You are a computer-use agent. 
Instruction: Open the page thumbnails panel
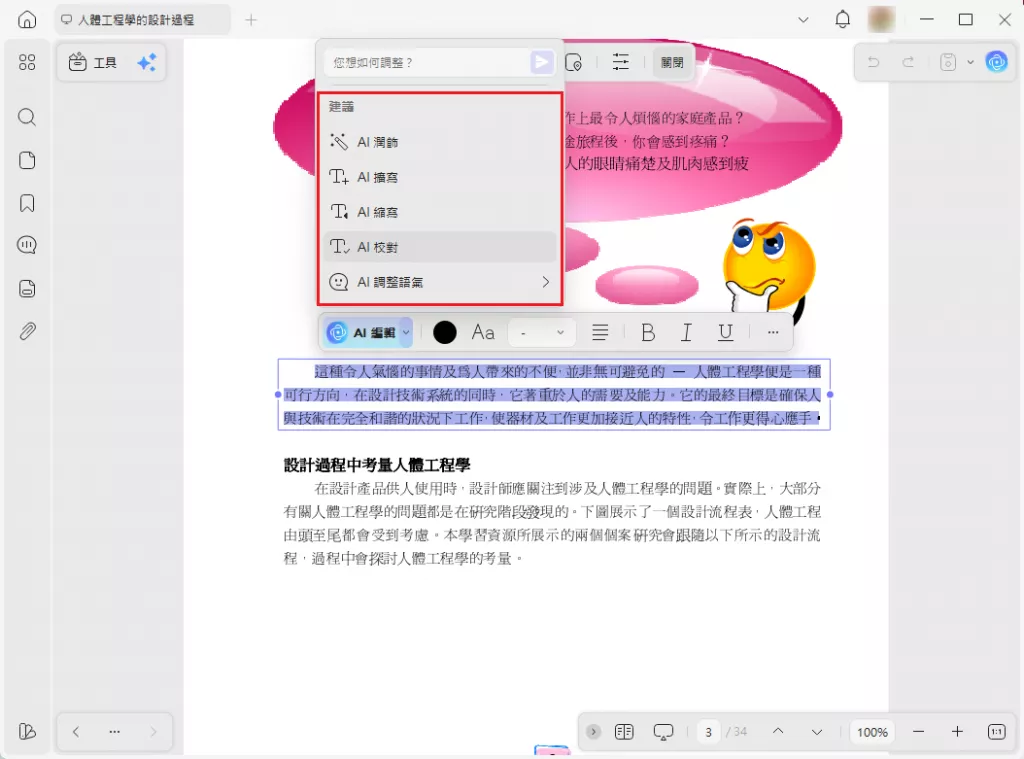[26, 160]
